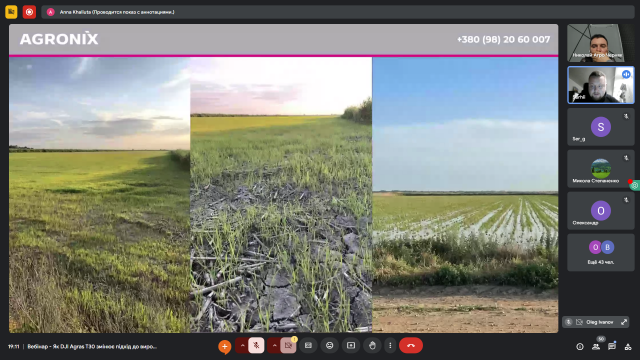Click muted mic icon on Микола Степаненко tile
The width and height of the screenshot is (640, 360).
tap(626, 158)
